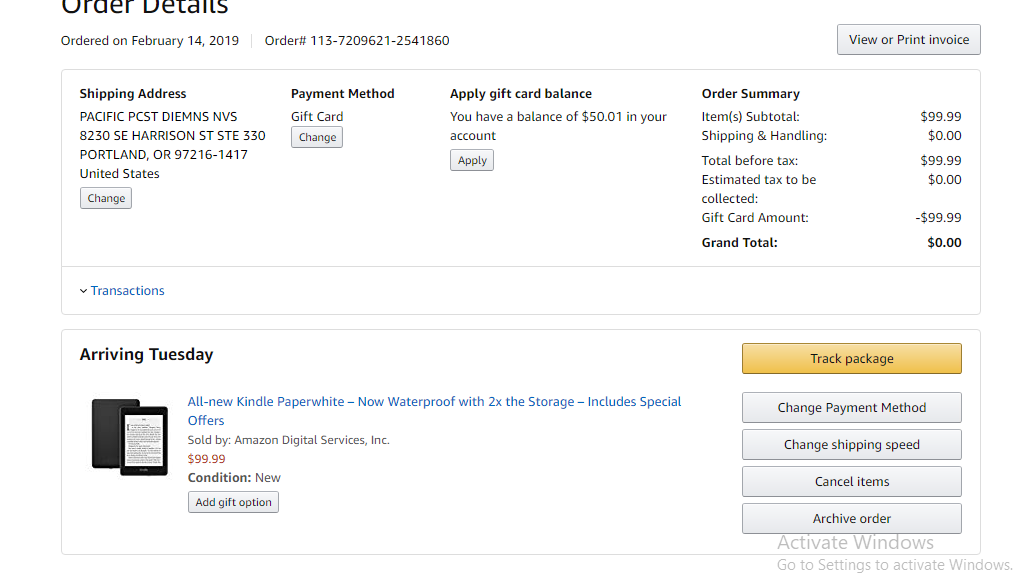Click the Arriving Tuesday heading
This screenshot has width=1020, height=577.
tap(146, 355)
